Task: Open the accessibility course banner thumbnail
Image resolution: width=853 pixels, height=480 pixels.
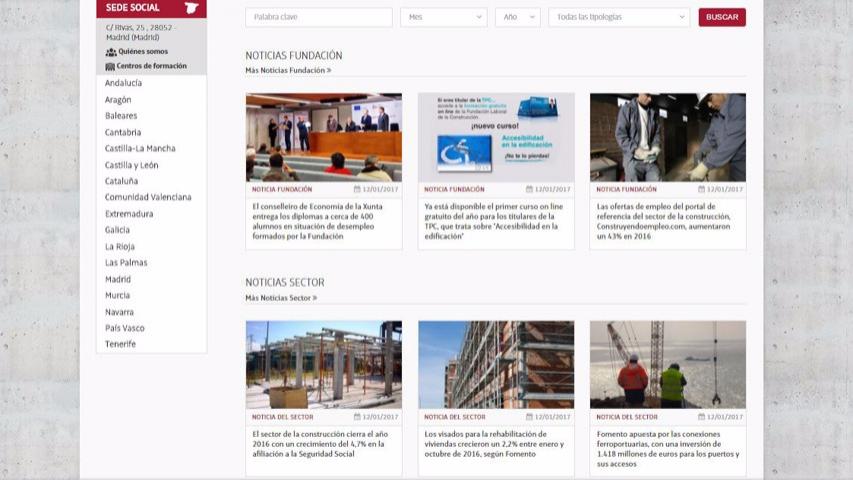Action: tap(496, 137)
